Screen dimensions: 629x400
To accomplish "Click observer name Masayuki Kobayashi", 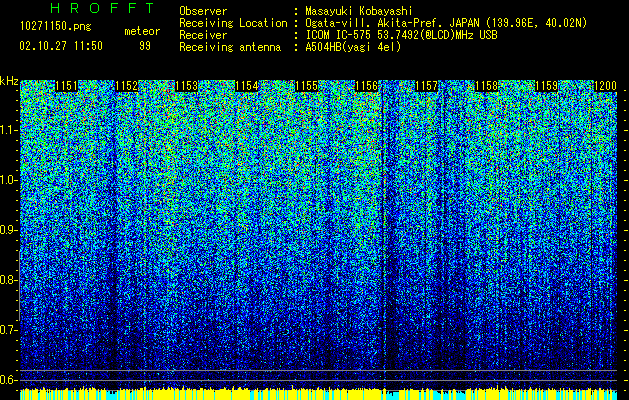I will tap(359, 11).
